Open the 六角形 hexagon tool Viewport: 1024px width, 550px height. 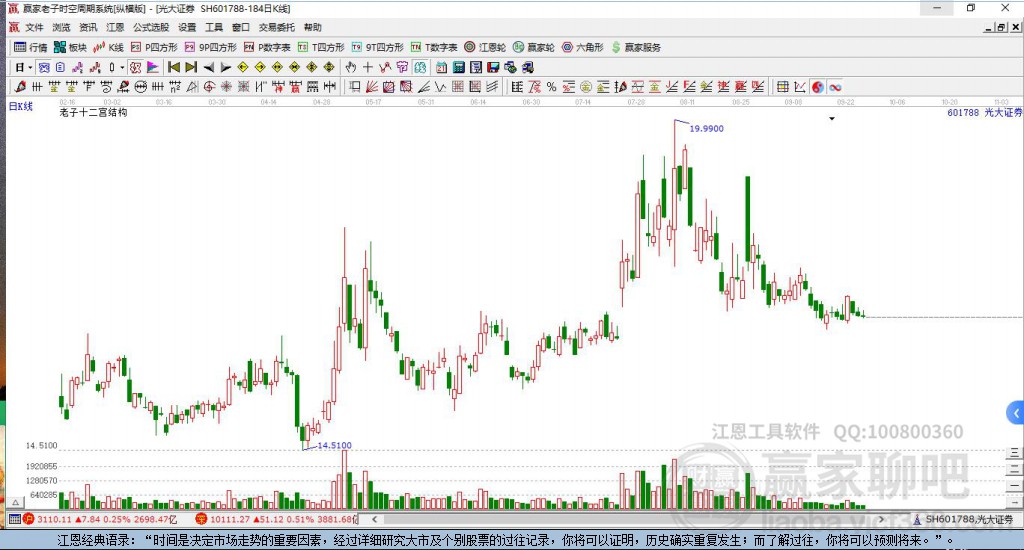tap(583, 47)
